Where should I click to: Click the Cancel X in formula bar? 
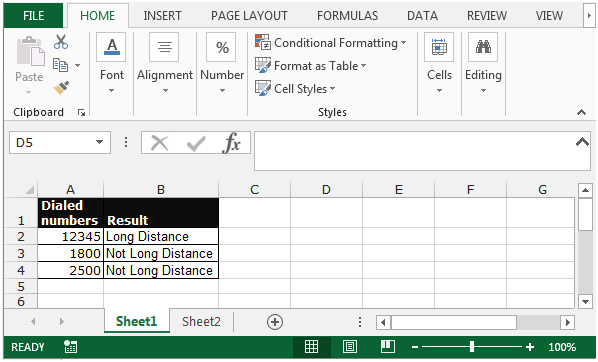[159, 143]
